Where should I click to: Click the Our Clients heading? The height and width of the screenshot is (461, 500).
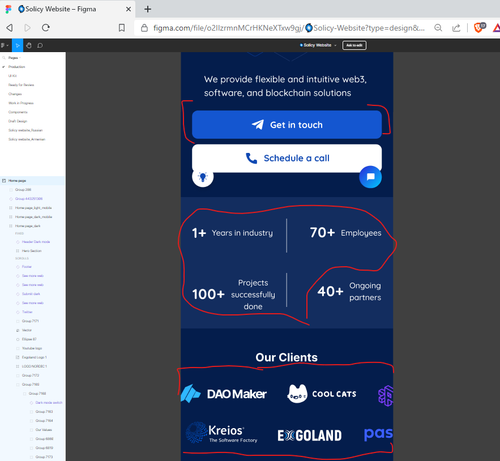(287, 357)
